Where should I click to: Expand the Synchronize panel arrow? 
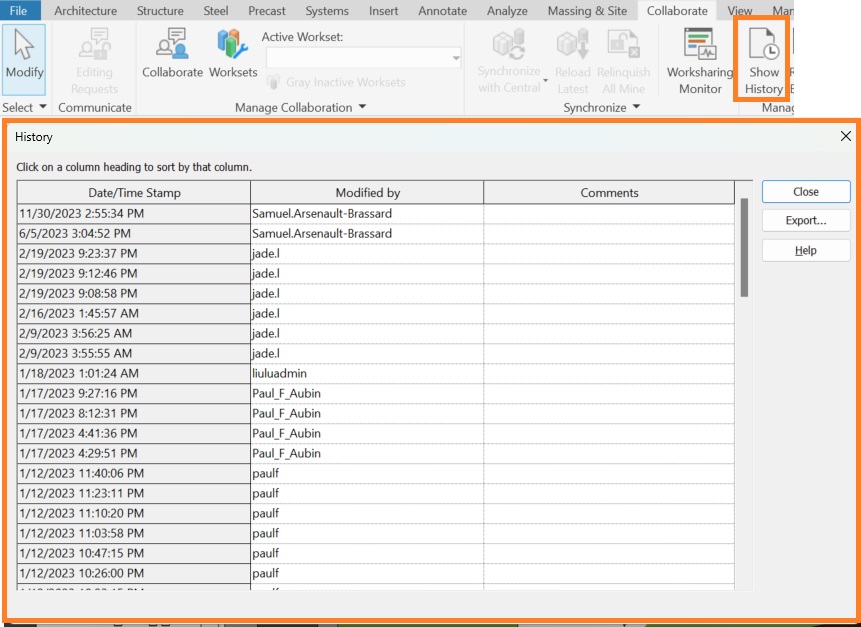tap(636, 108)
